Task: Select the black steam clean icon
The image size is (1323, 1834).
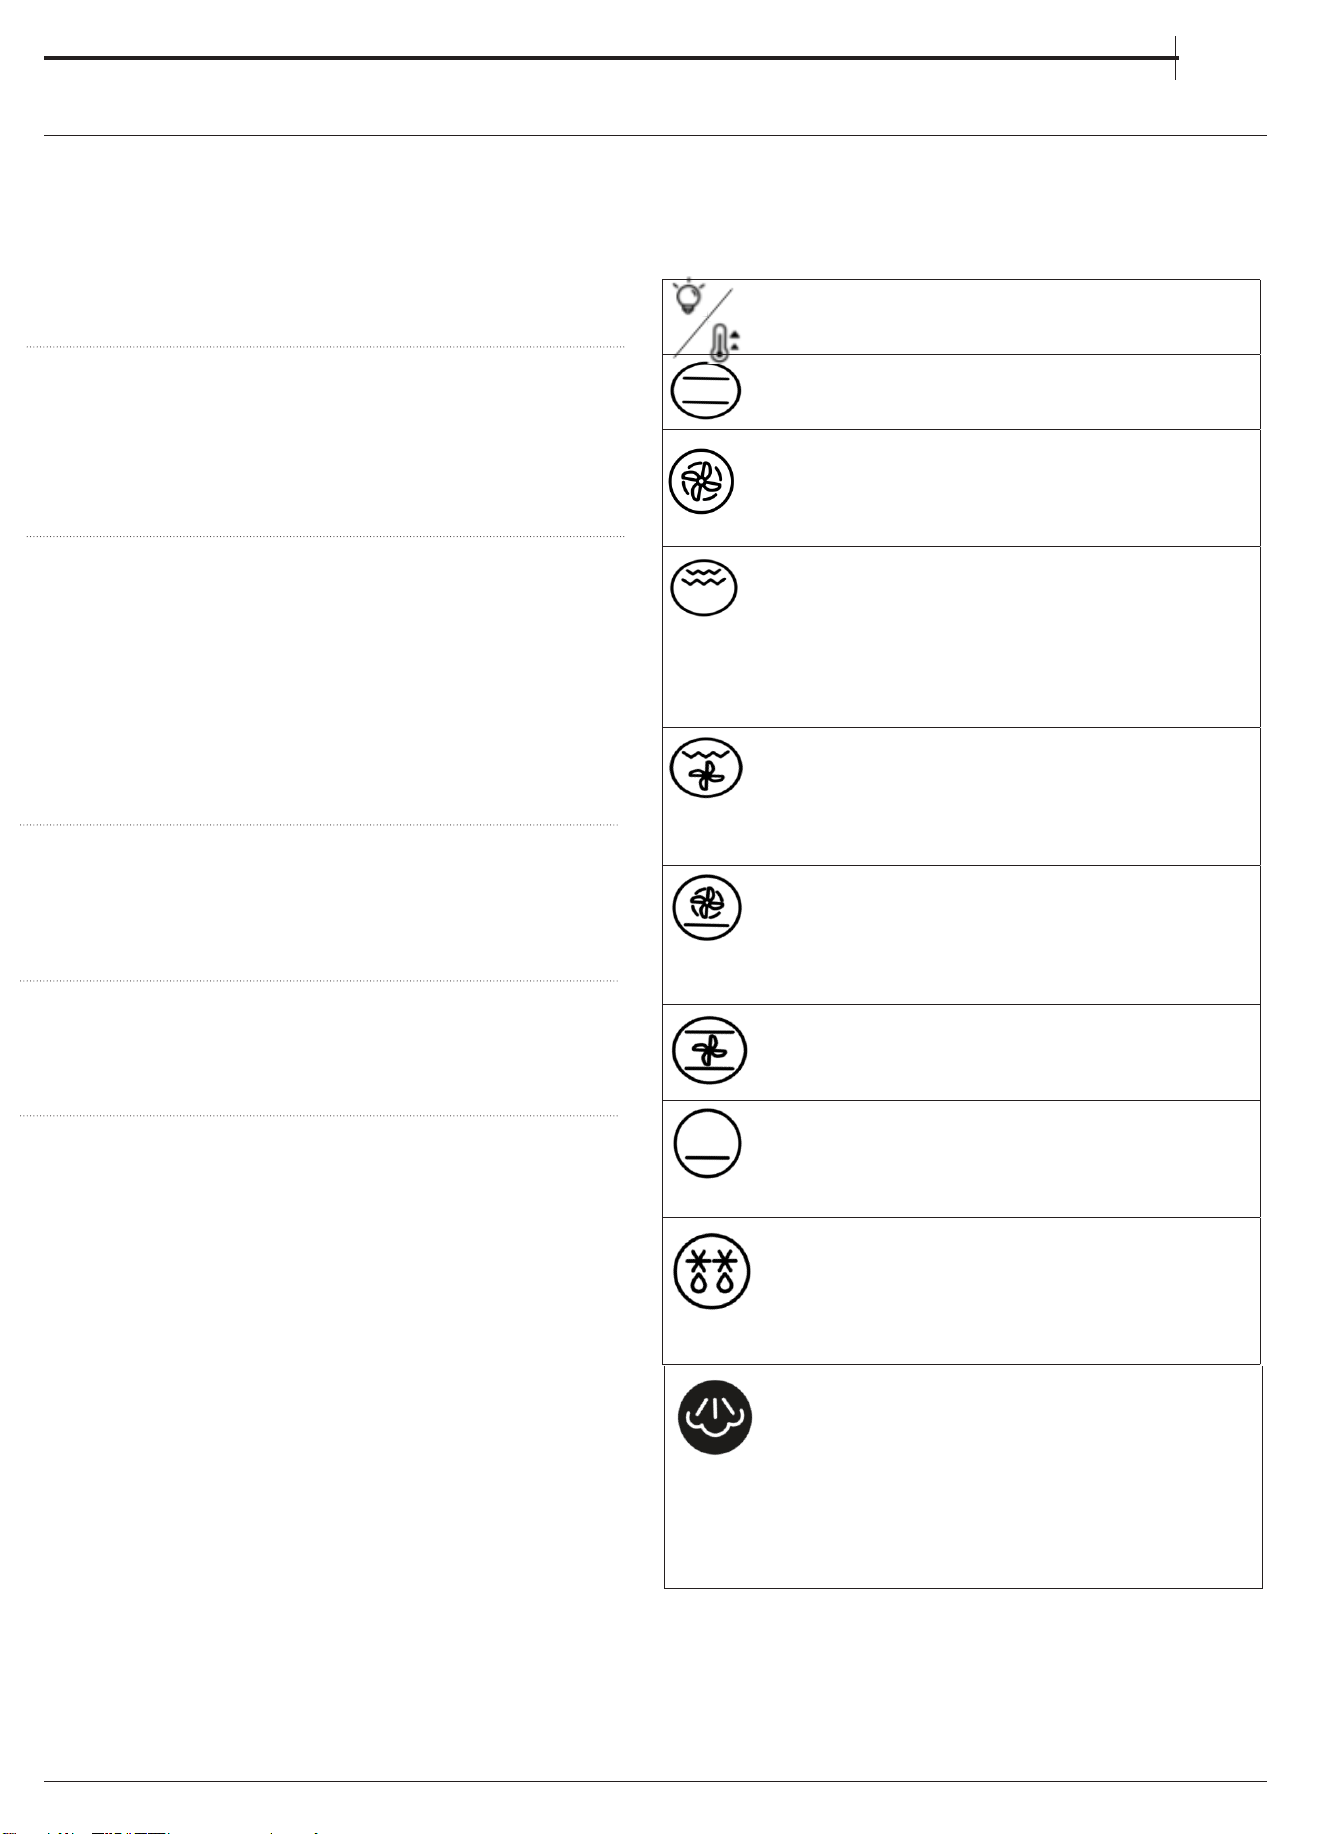Action: (x=715, y=1417)
